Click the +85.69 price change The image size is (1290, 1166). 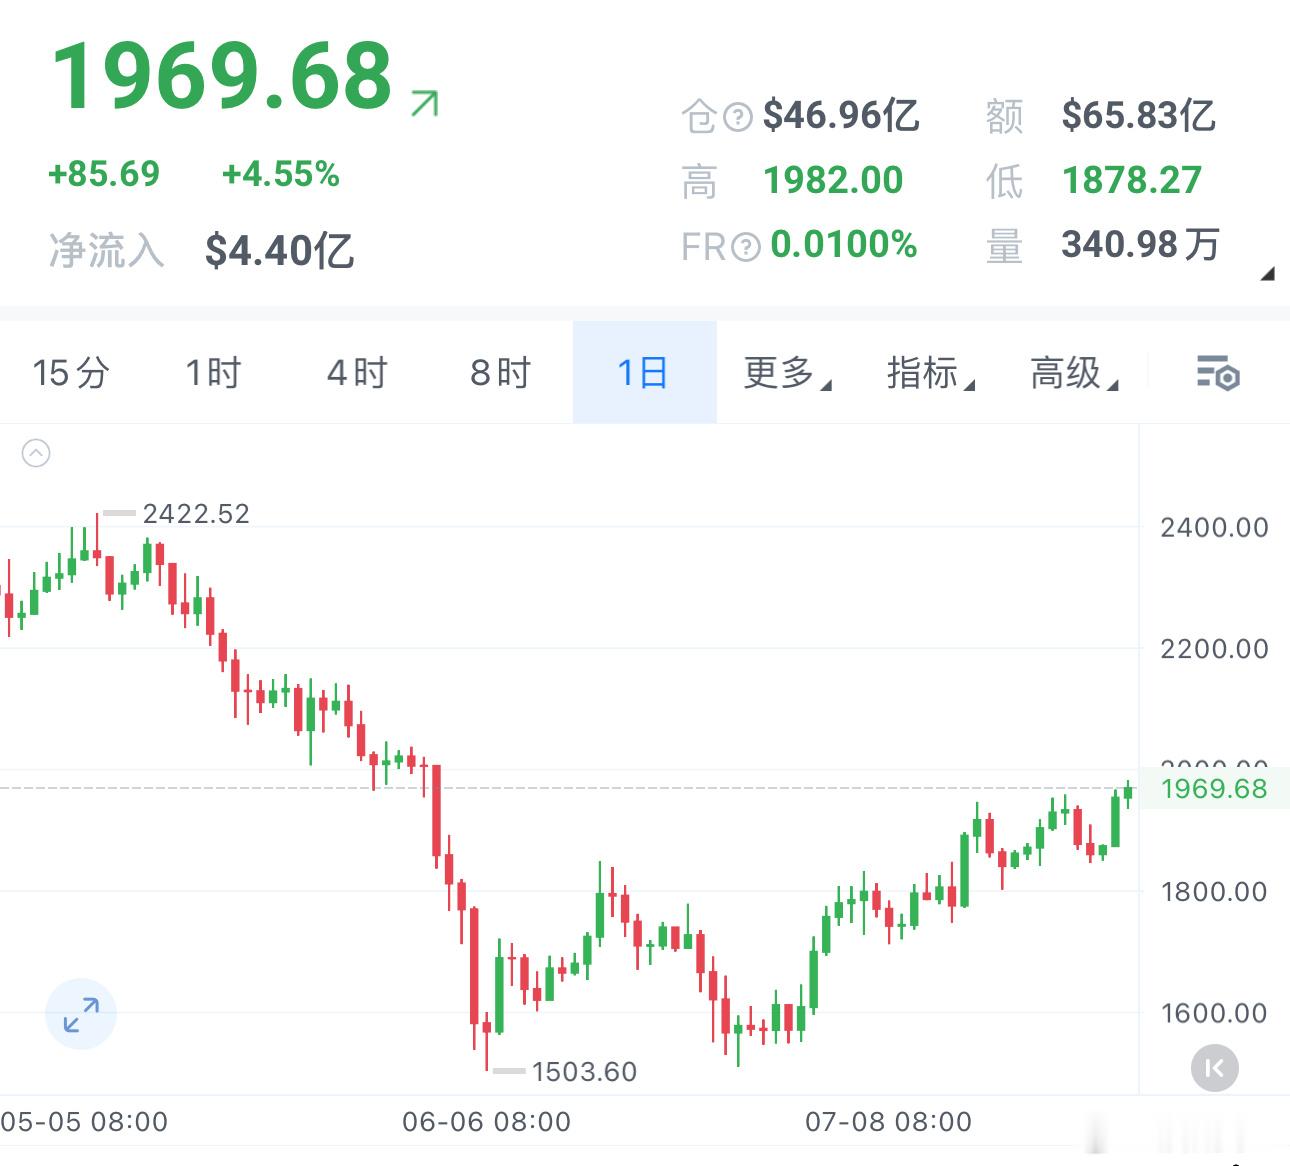click(x=104, y=174)
